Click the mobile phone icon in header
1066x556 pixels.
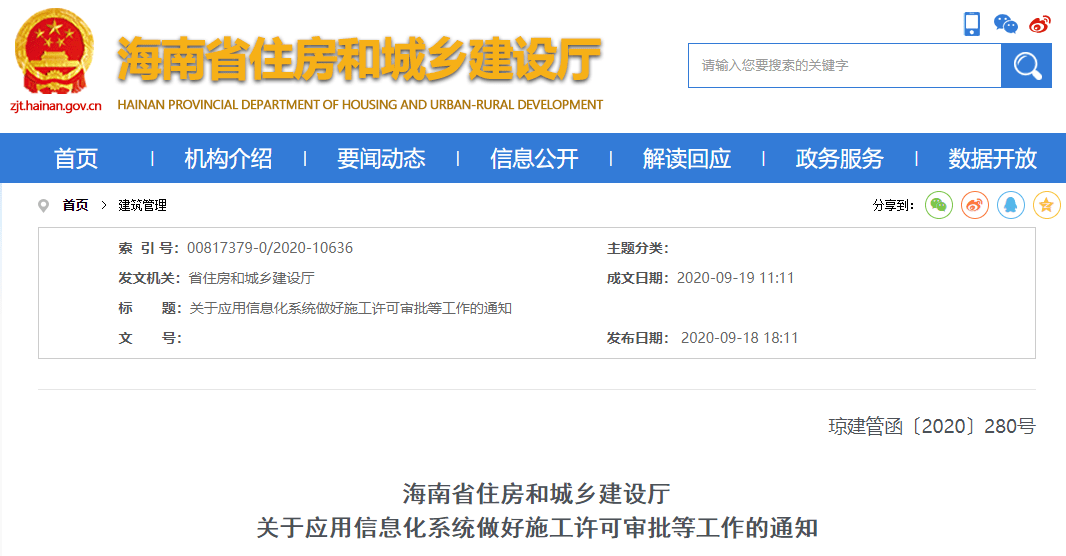(972, 24)
